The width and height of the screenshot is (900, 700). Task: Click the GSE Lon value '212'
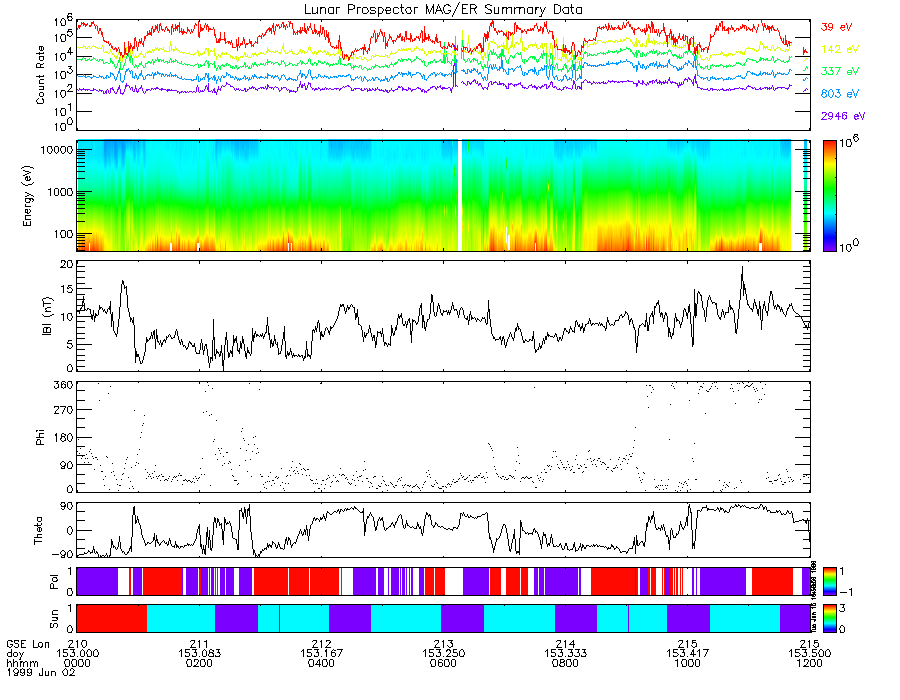321,644
